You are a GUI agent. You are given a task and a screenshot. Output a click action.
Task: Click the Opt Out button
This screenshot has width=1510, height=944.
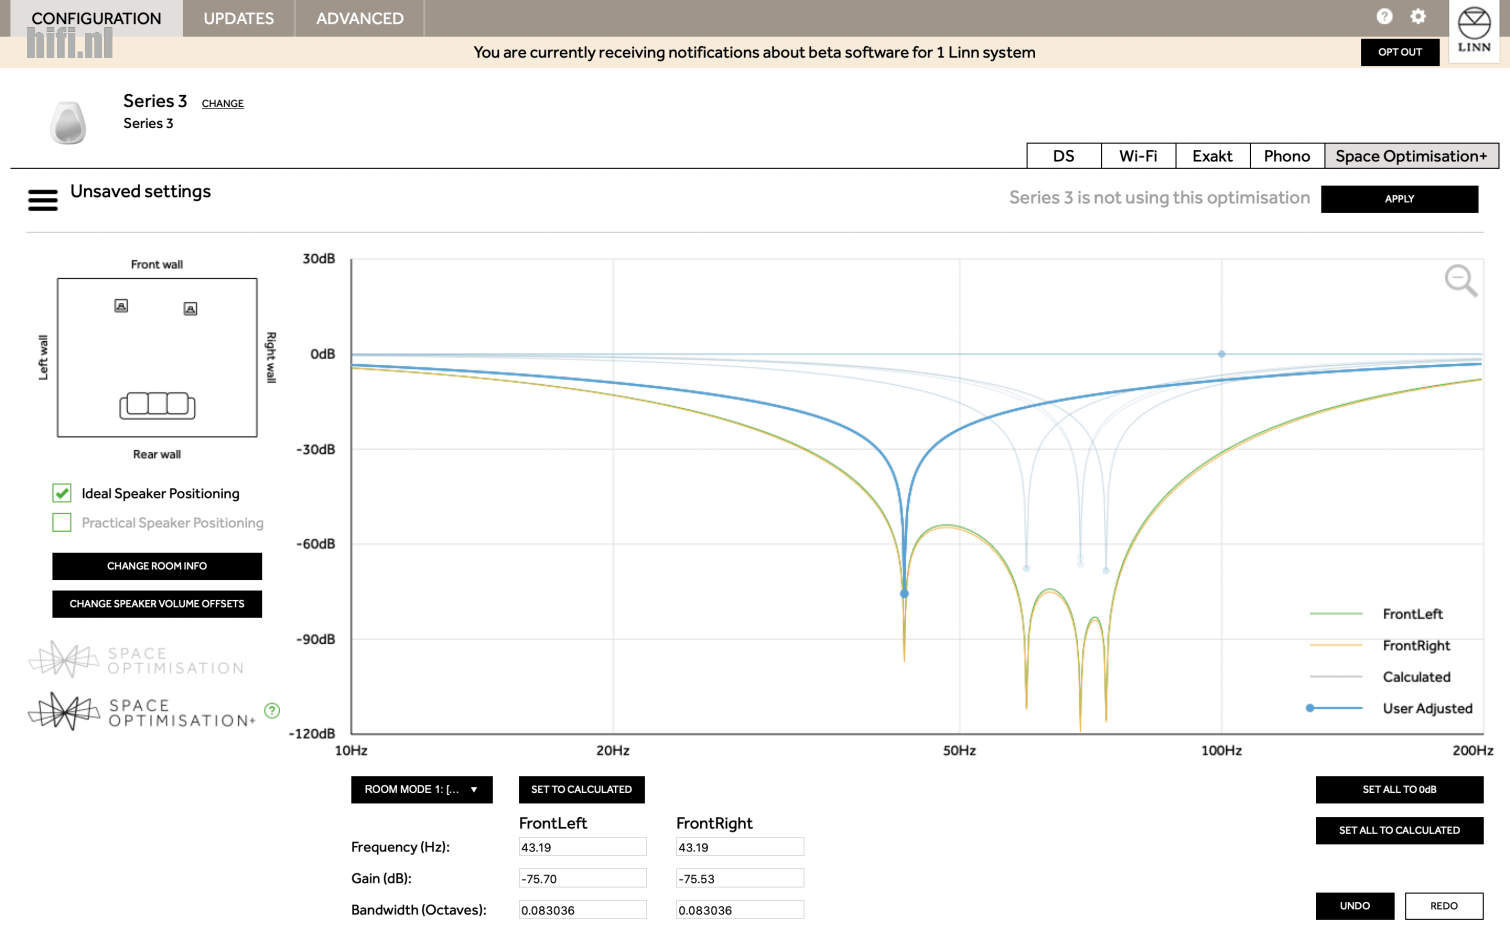pyautogui.click(x=1400, y=52)
